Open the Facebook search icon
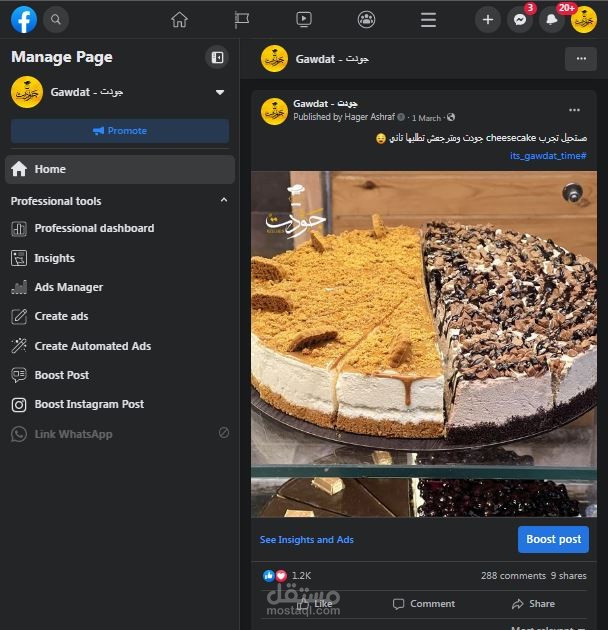 [x=56, y=19]
